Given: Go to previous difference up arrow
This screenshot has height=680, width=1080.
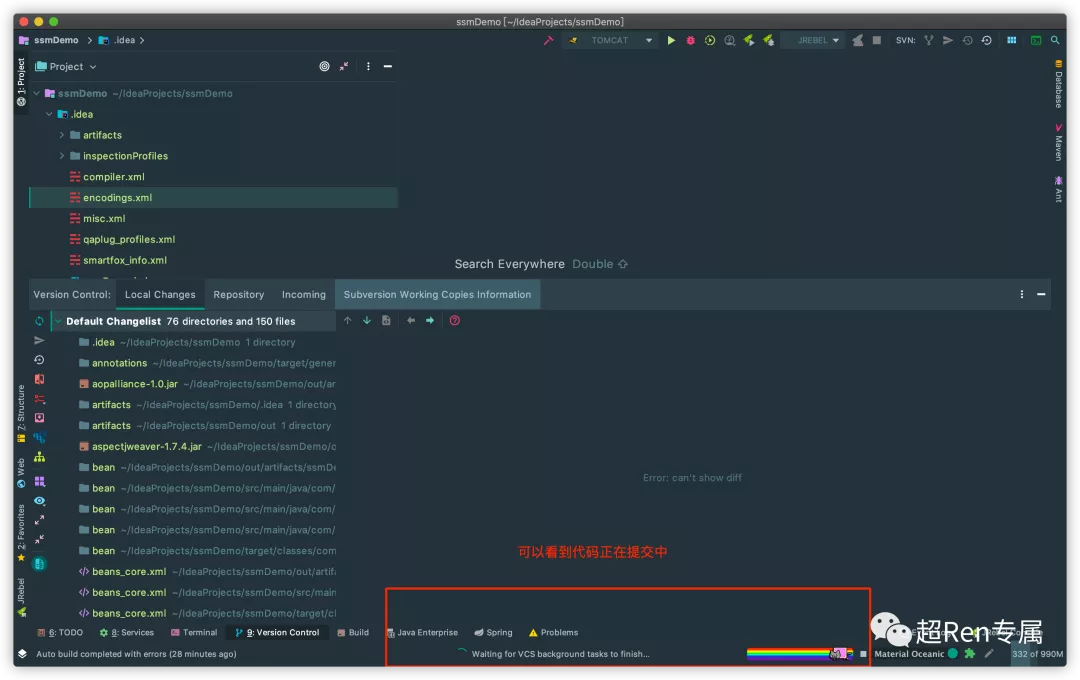Looking at the screenshot, I should pyautogui.click(x=347, y=320).
